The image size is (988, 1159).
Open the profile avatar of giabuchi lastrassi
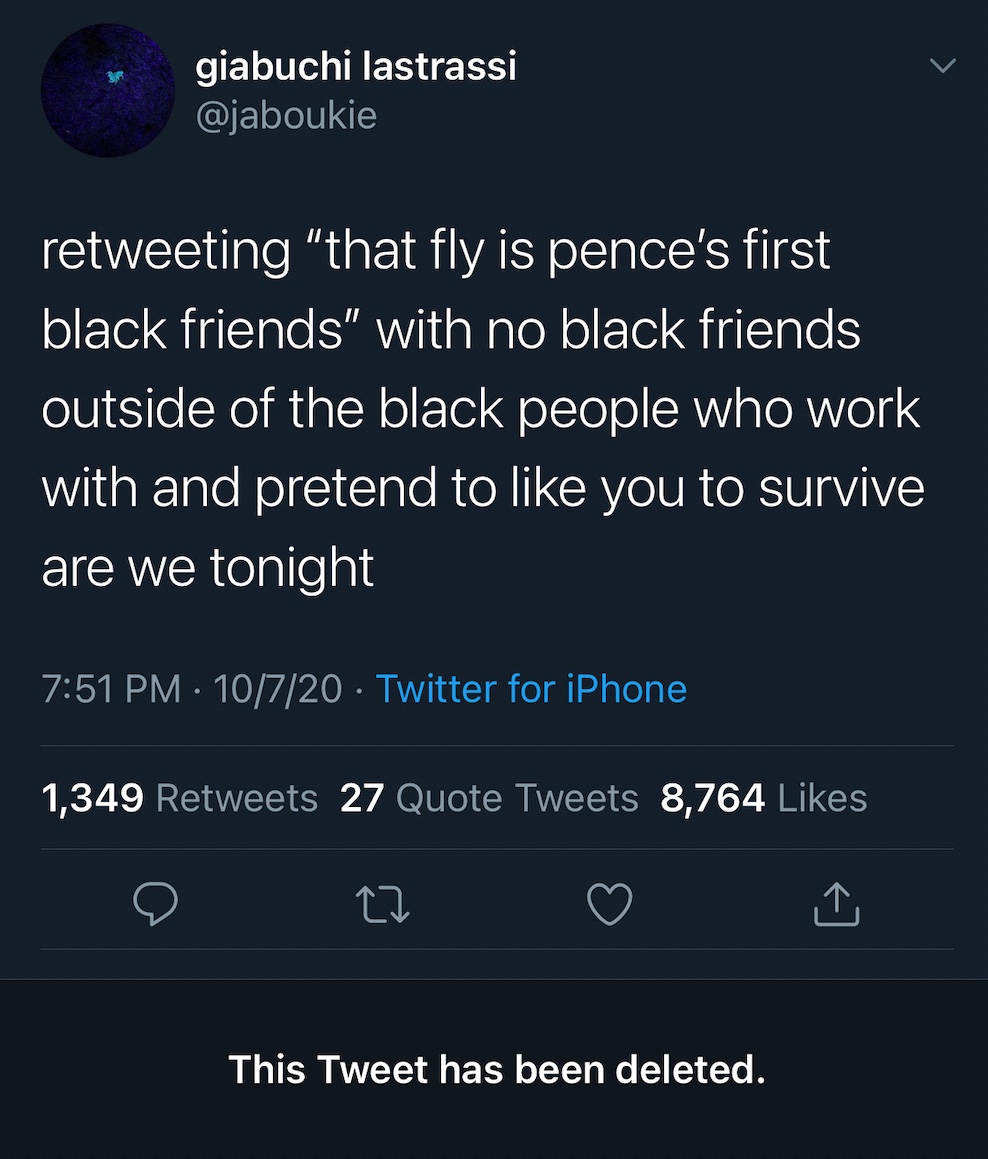(x=108, y=91)
